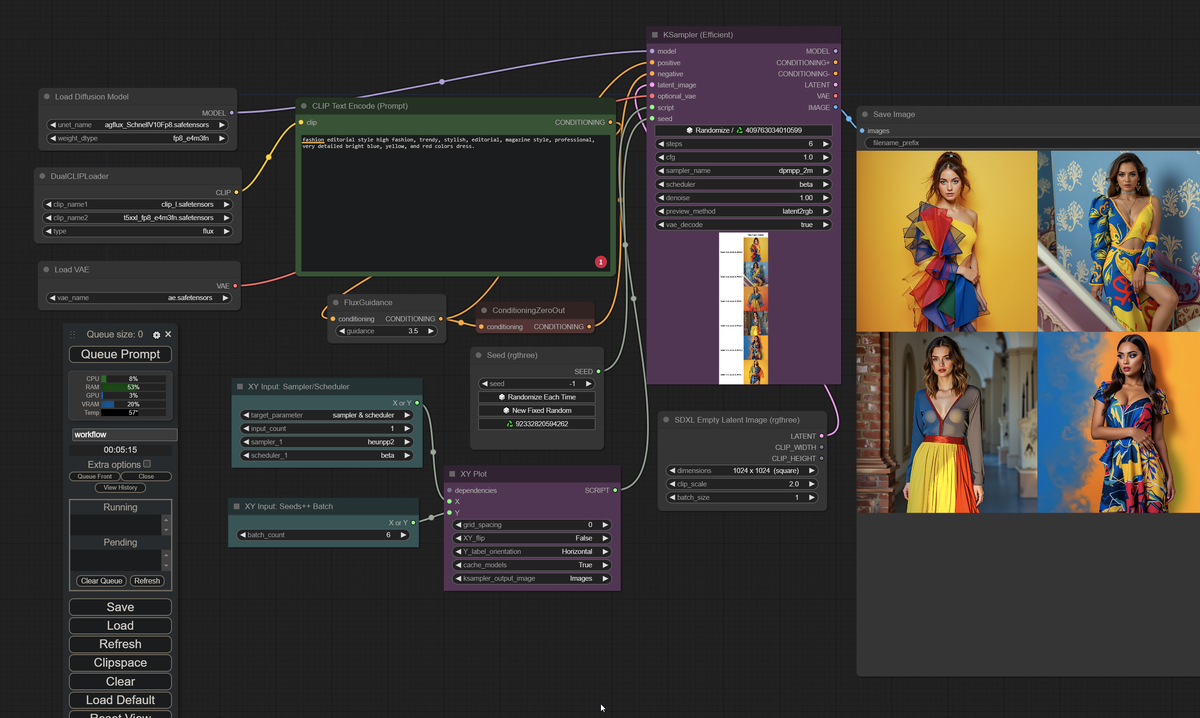Open the vae_name dropdown
1200x718 pixels.
click(x=137, y=298)
